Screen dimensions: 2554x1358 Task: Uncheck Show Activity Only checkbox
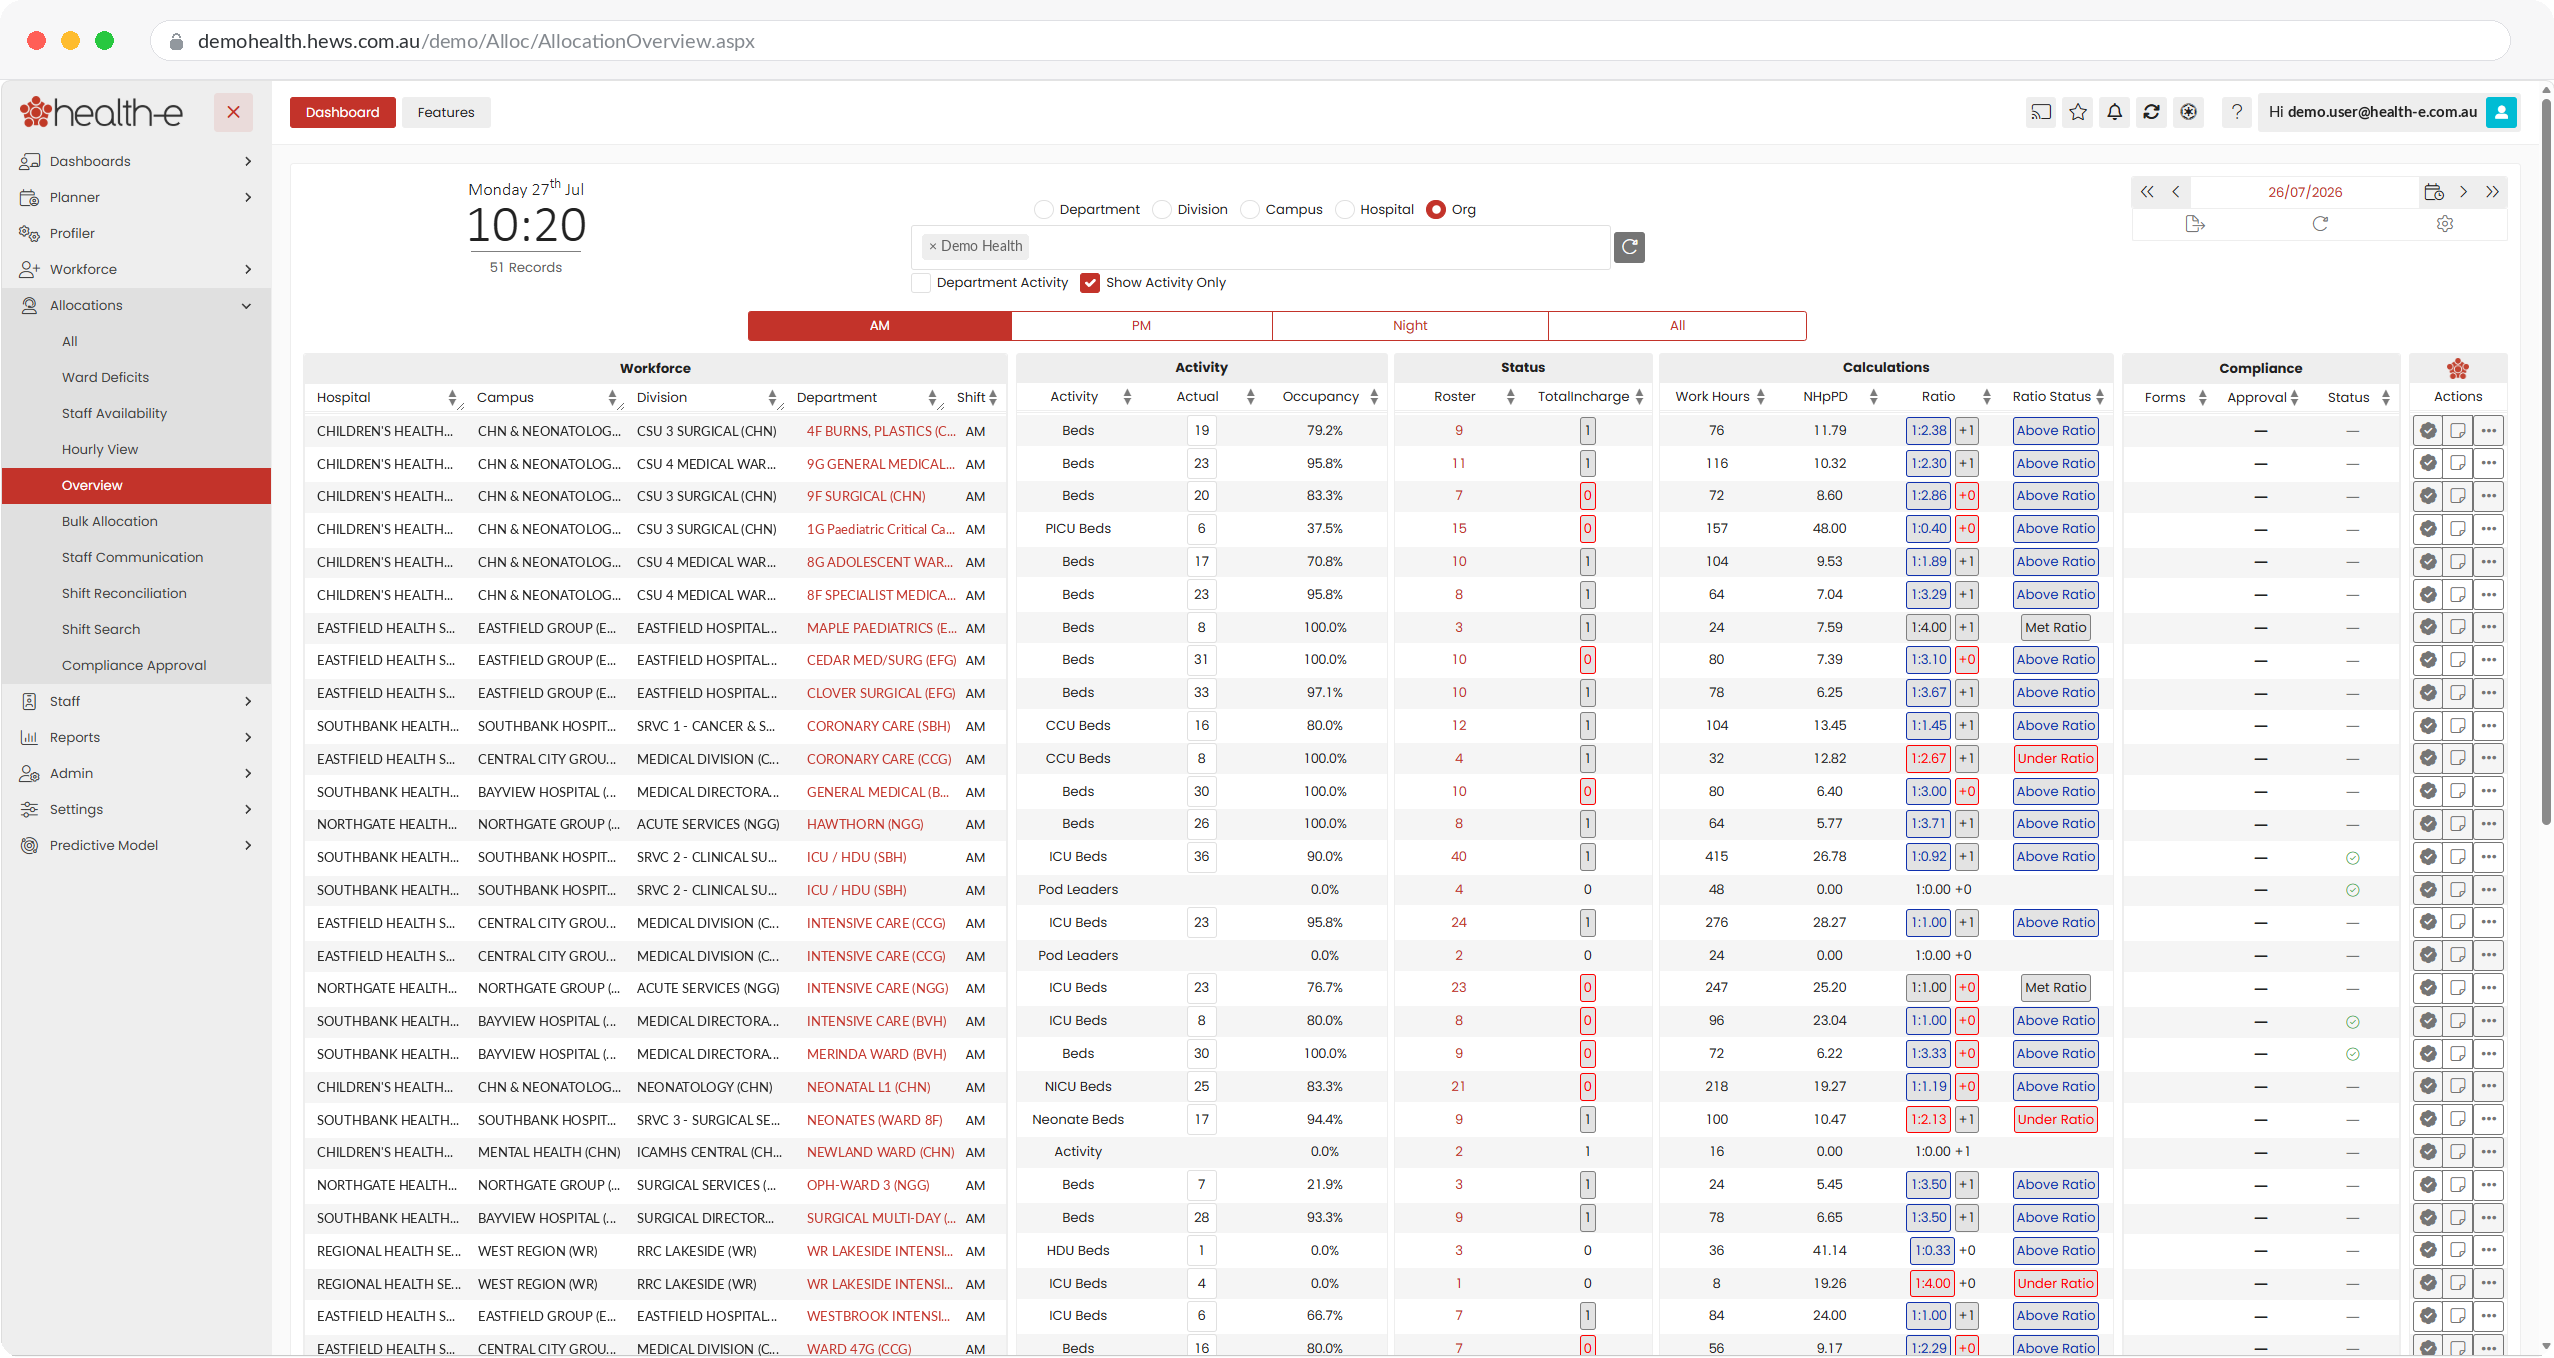point(1090,283)
